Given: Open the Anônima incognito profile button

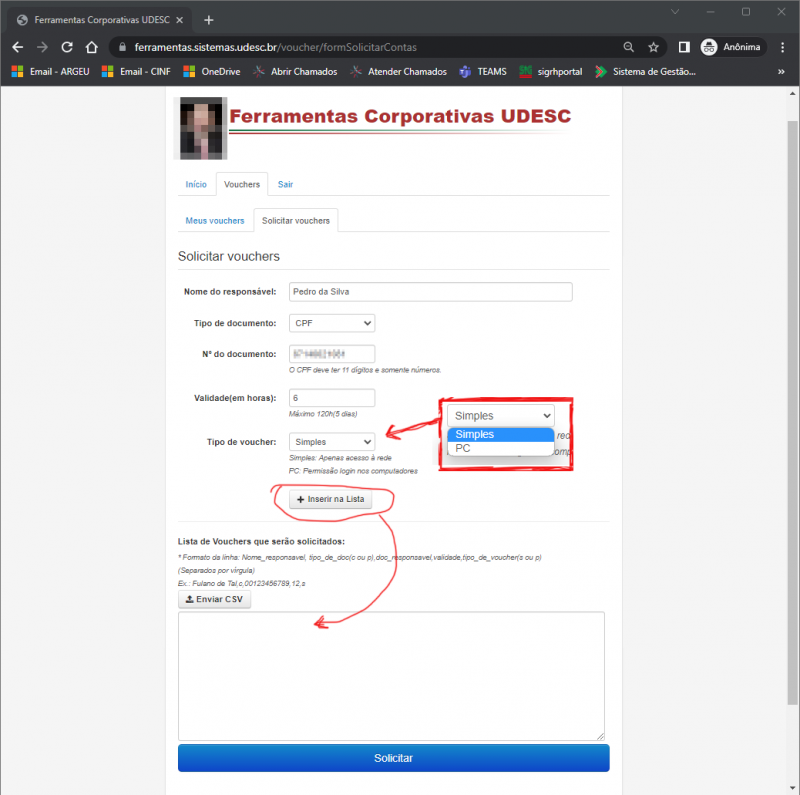Looking at the screenshot, I should click(731, 47).
